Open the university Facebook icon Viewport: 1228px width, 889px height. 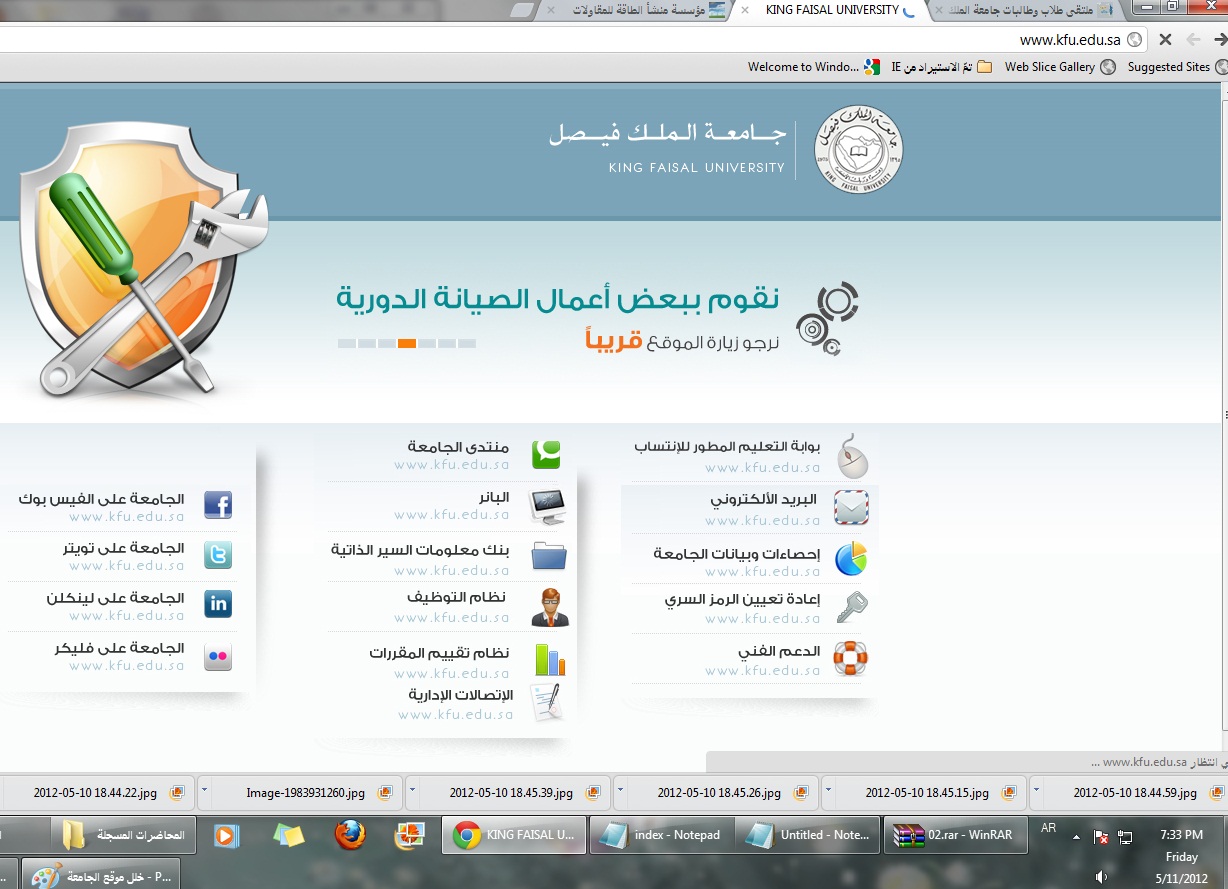pos(218,505)
